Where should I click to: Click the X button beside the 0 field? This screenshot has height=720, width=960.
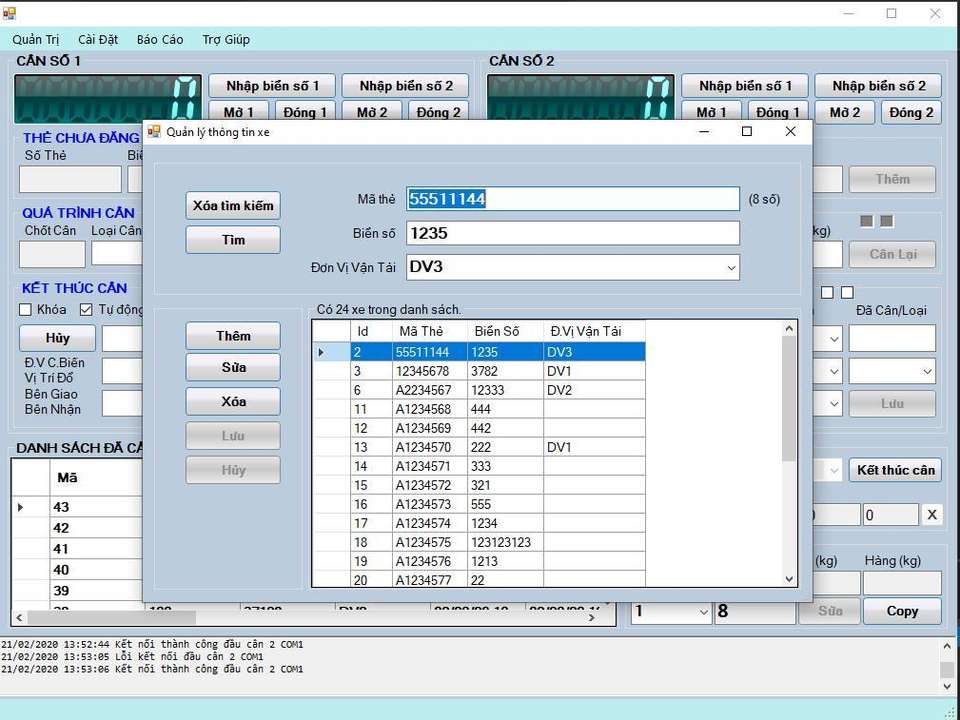point(931,515)
